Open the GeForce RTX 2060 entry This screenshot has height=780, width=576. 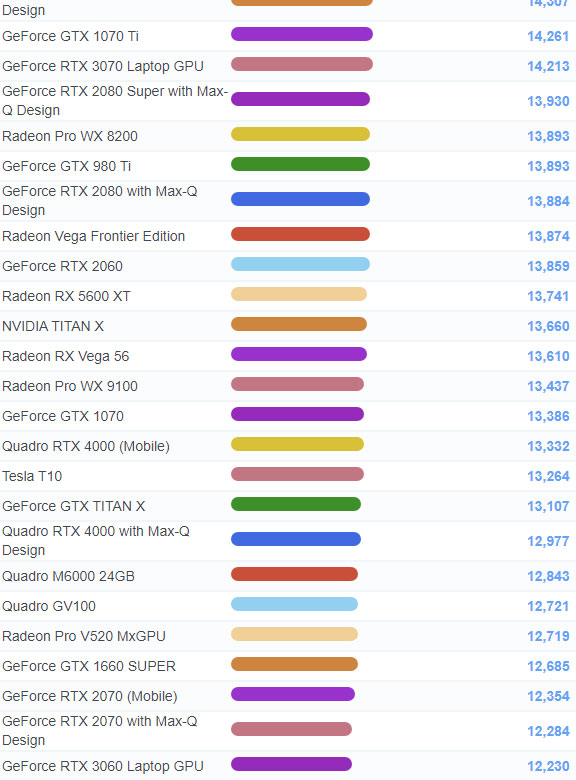click(x=62, y=266)
